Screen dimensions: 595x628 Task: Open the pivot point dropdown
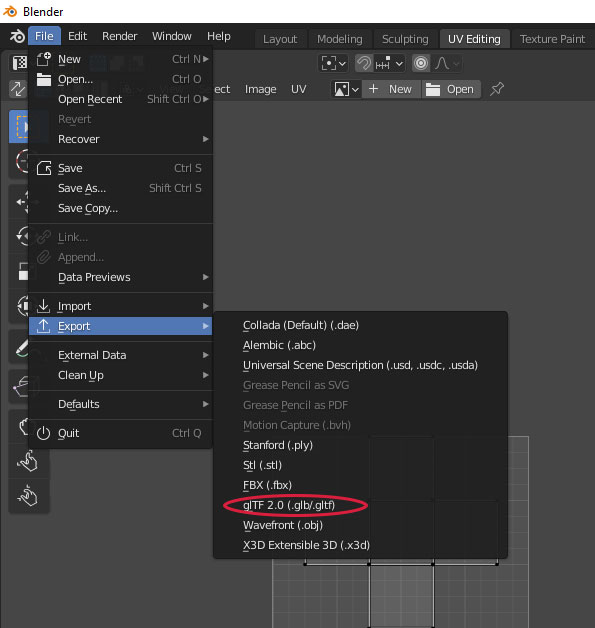333,63
